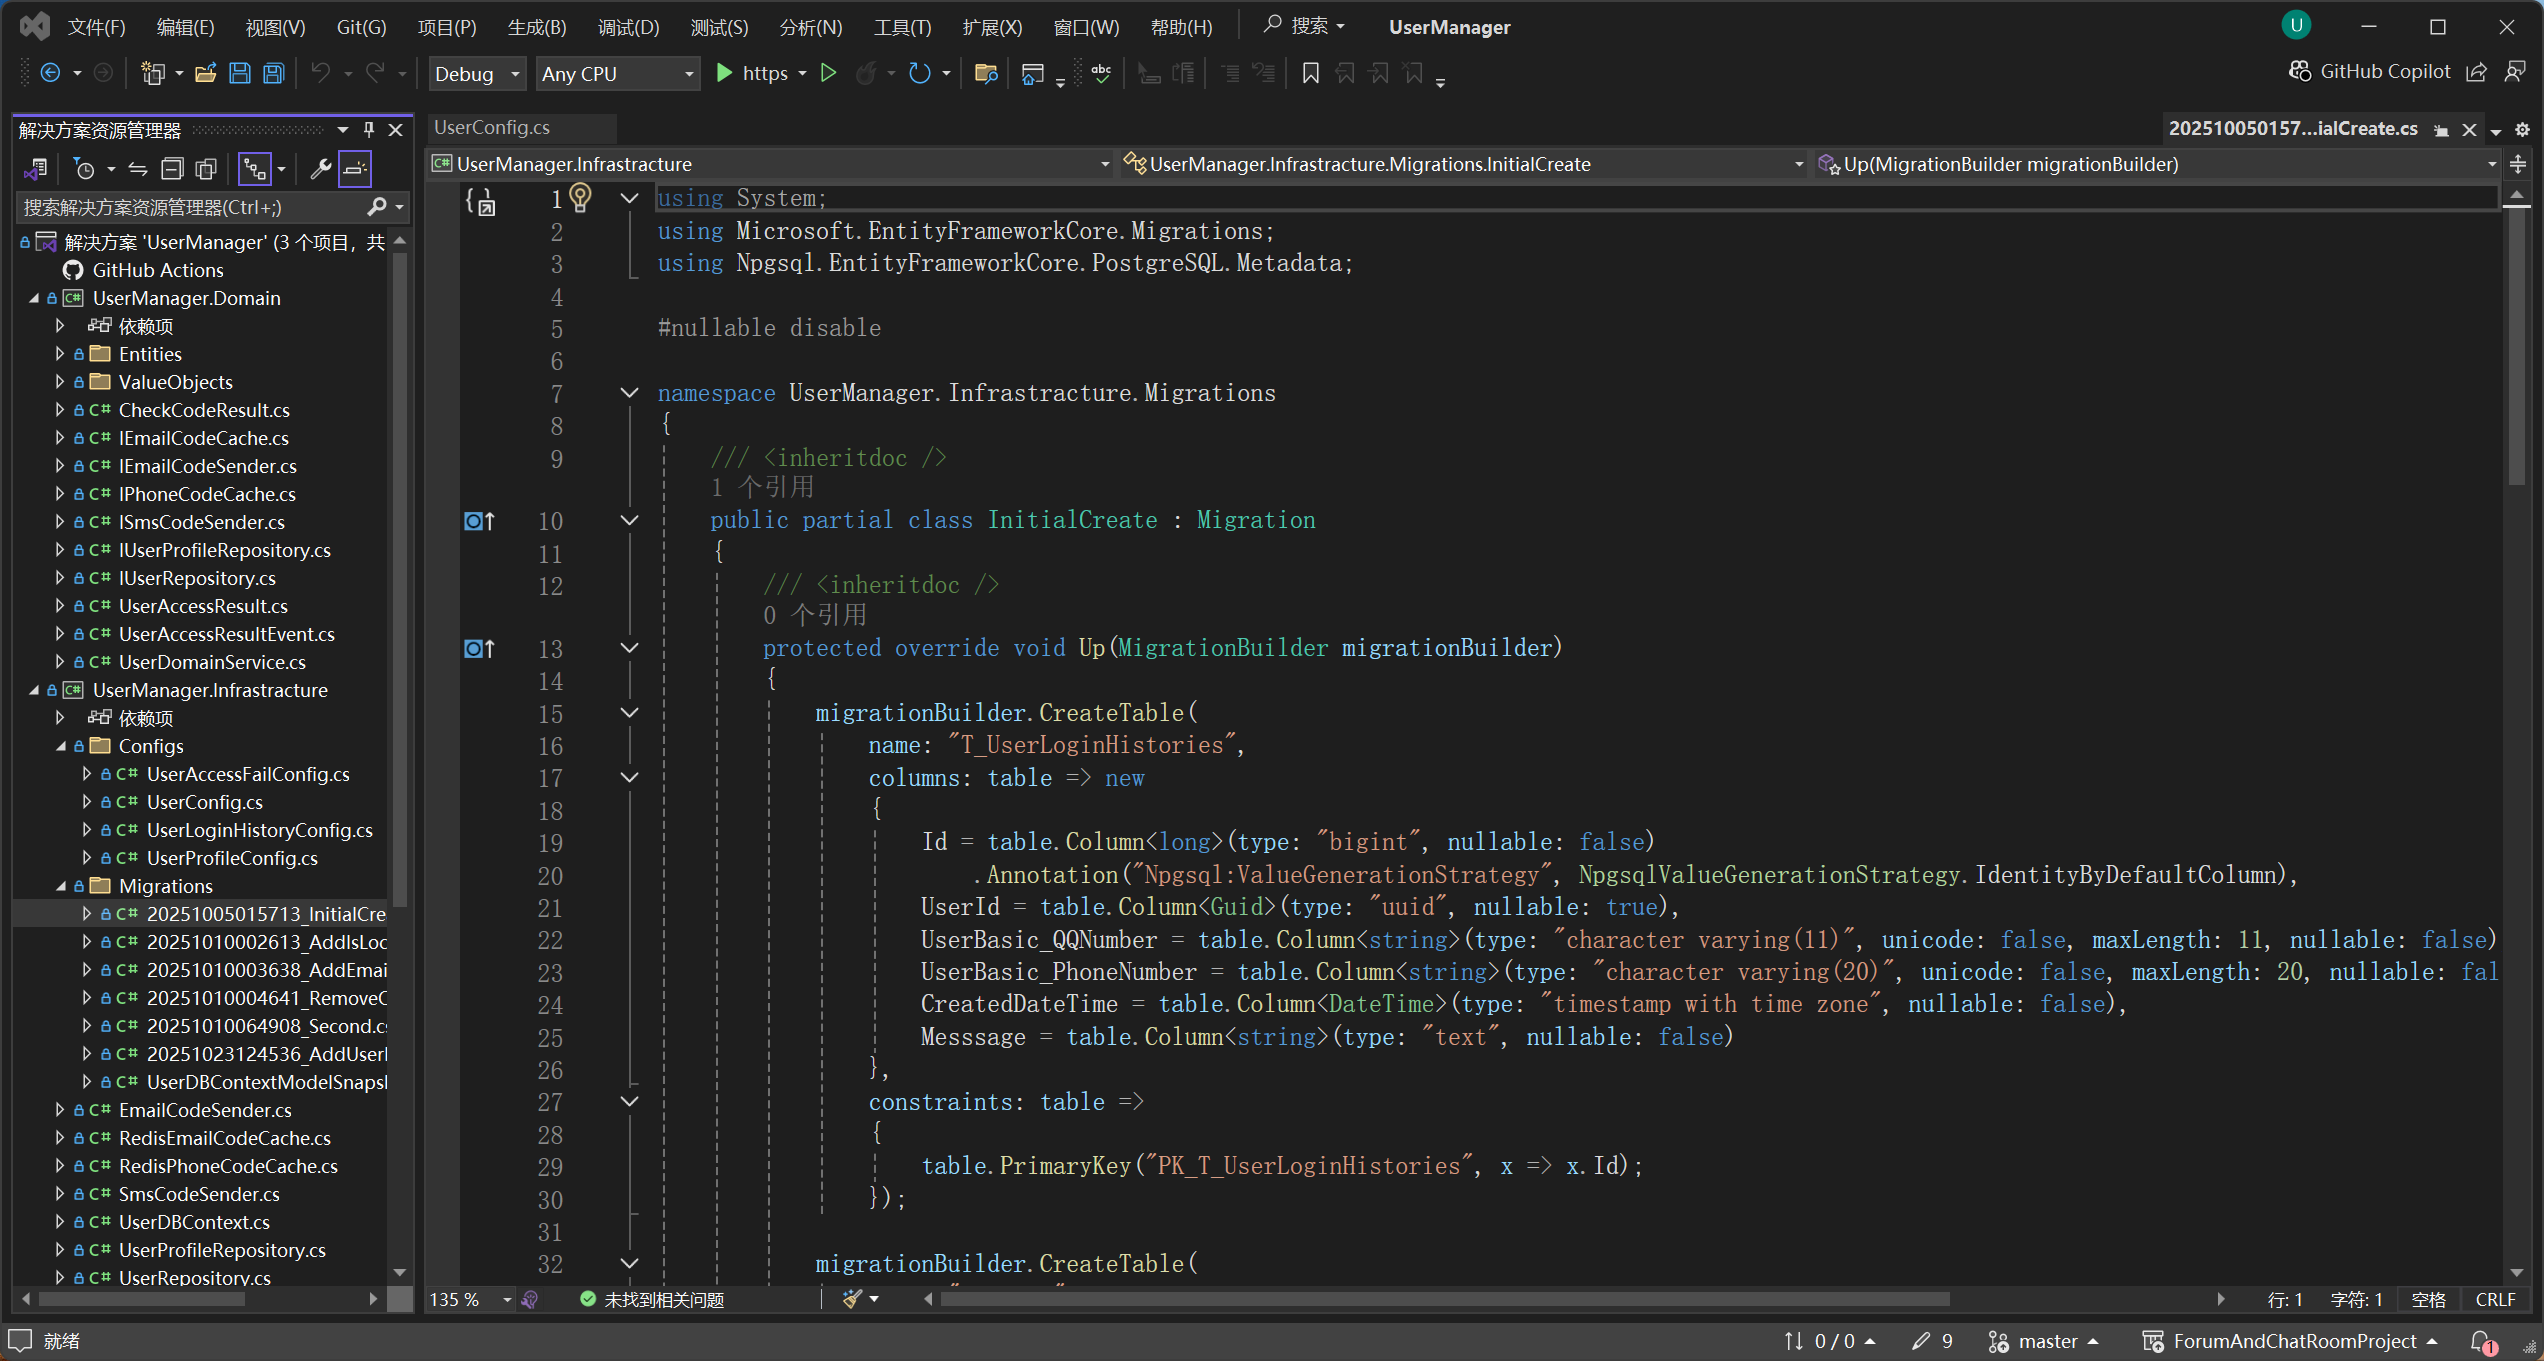
Task: Open GitHub Copilot from the top right
Action: tap(2370, 72)
